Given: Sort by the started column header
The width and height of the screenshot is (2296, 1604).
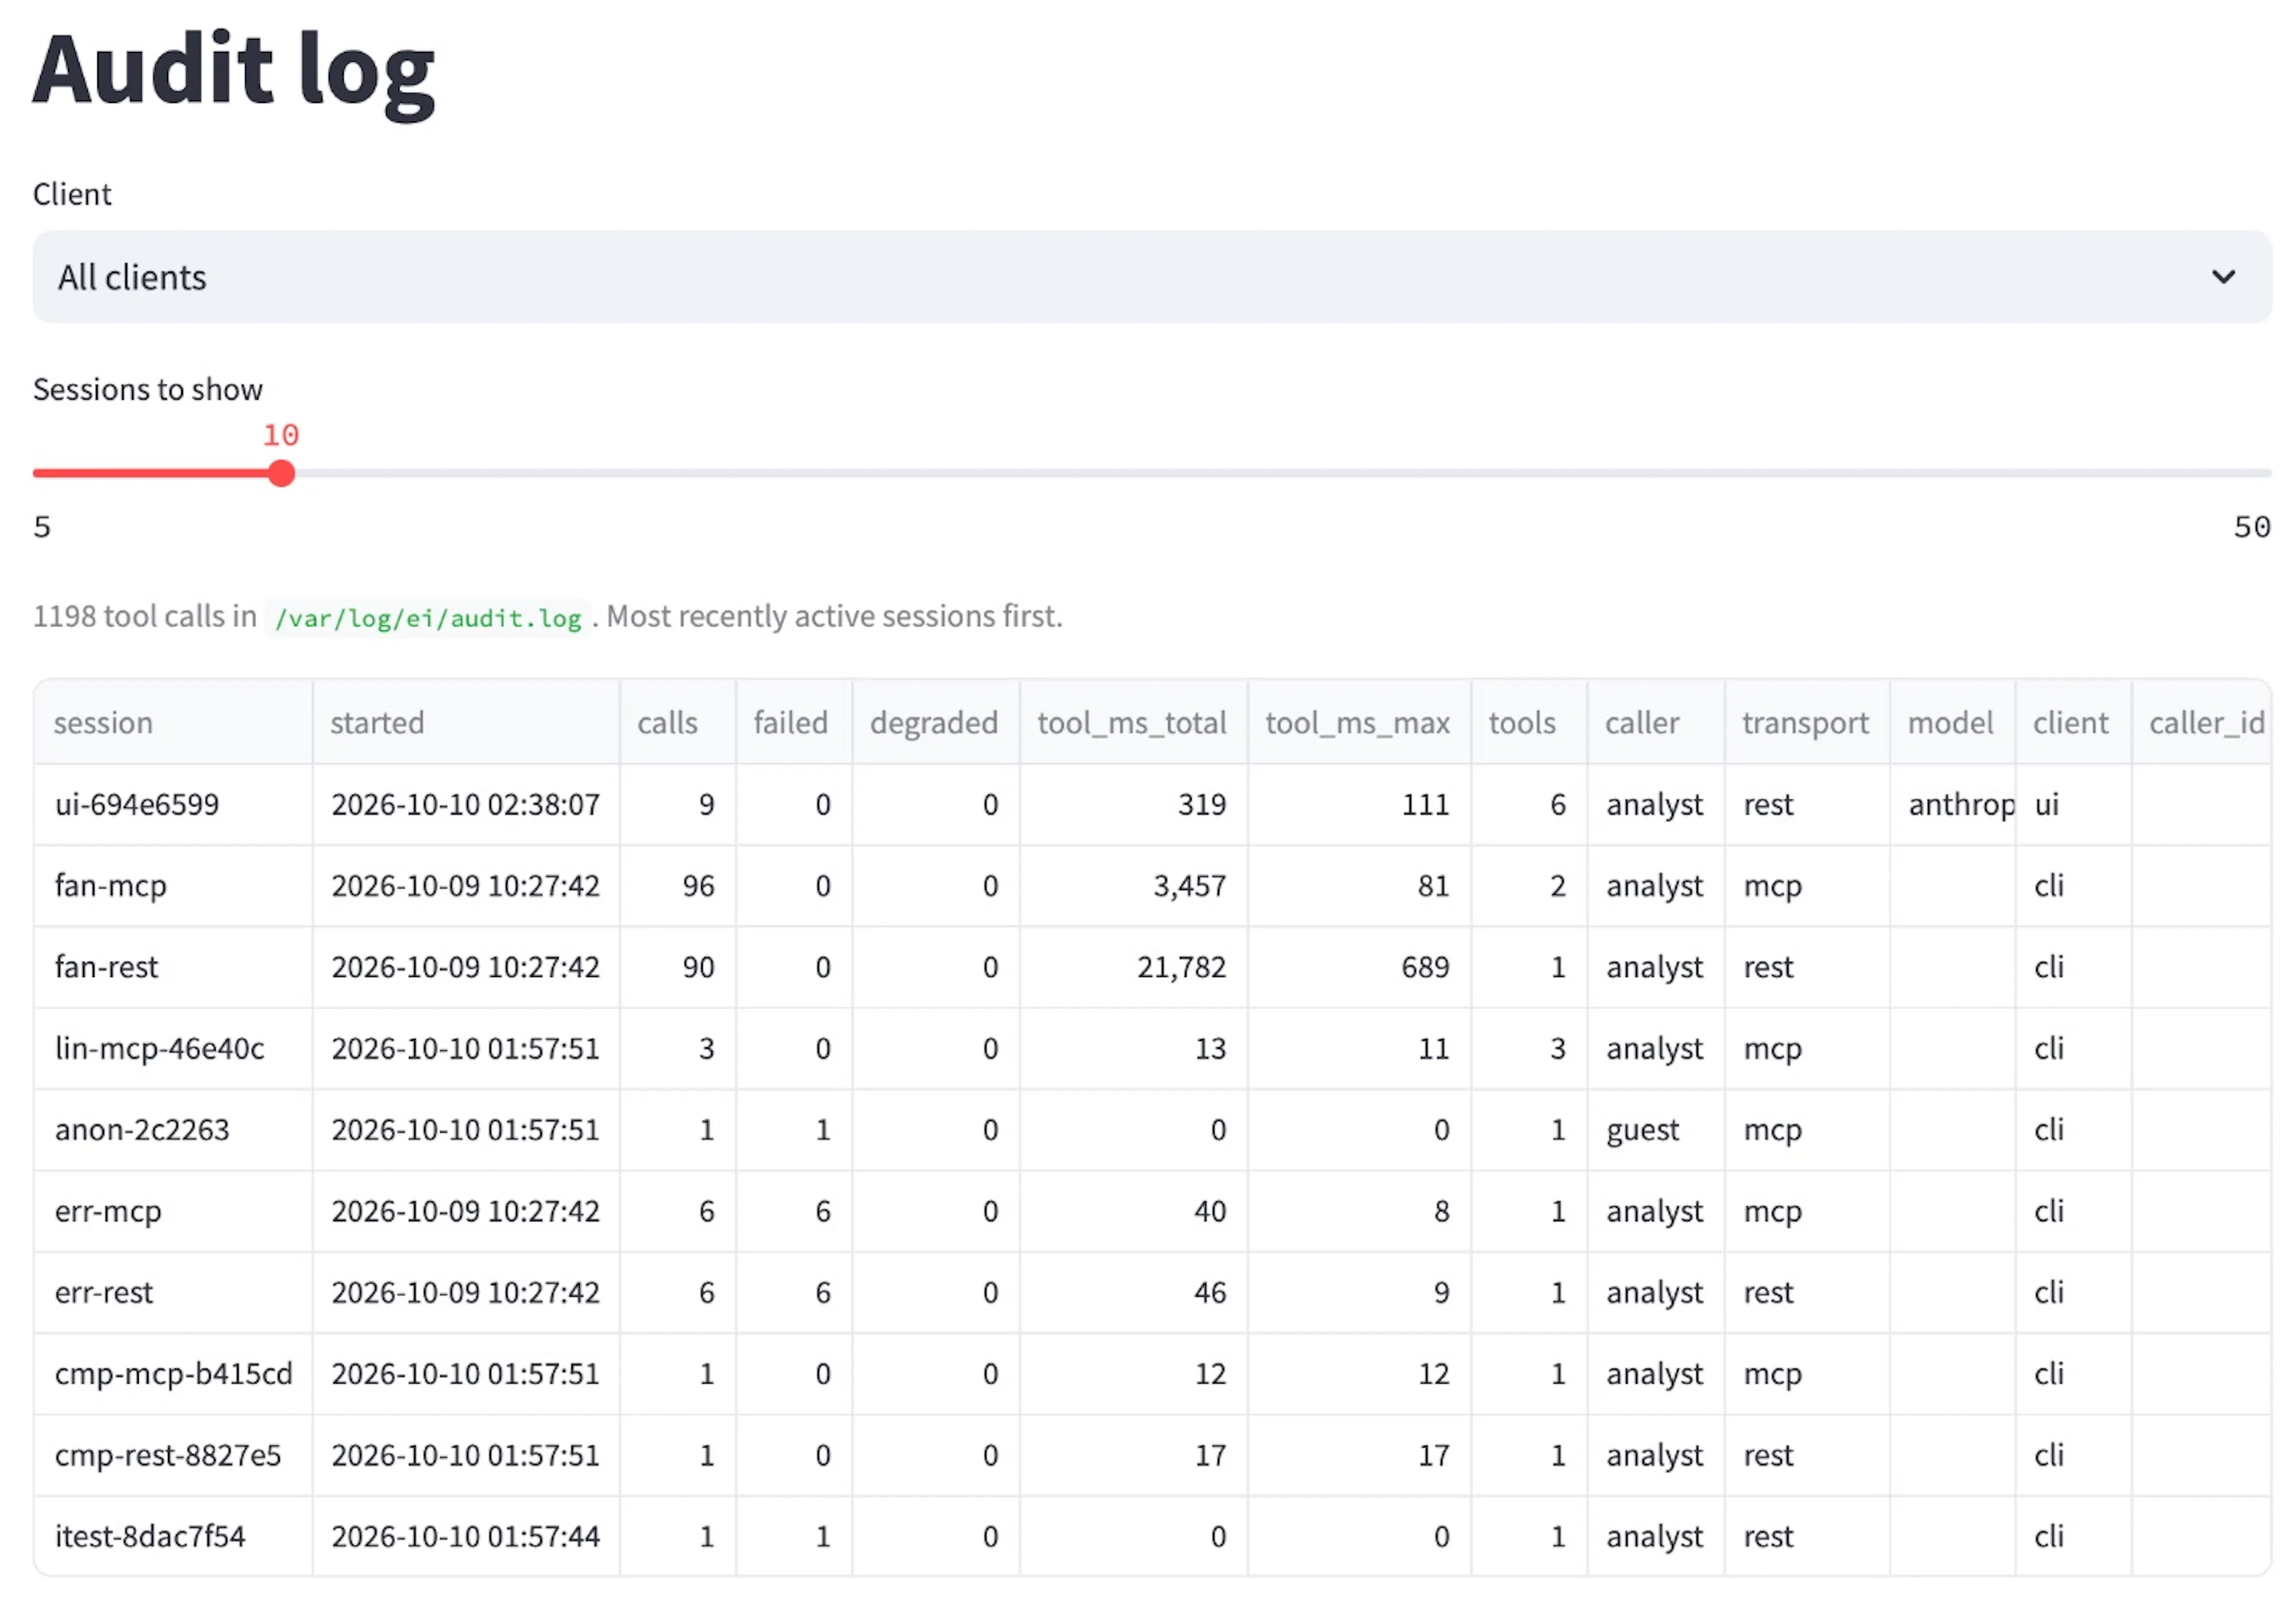Looking at the screenshot, I should coord(466,722).
